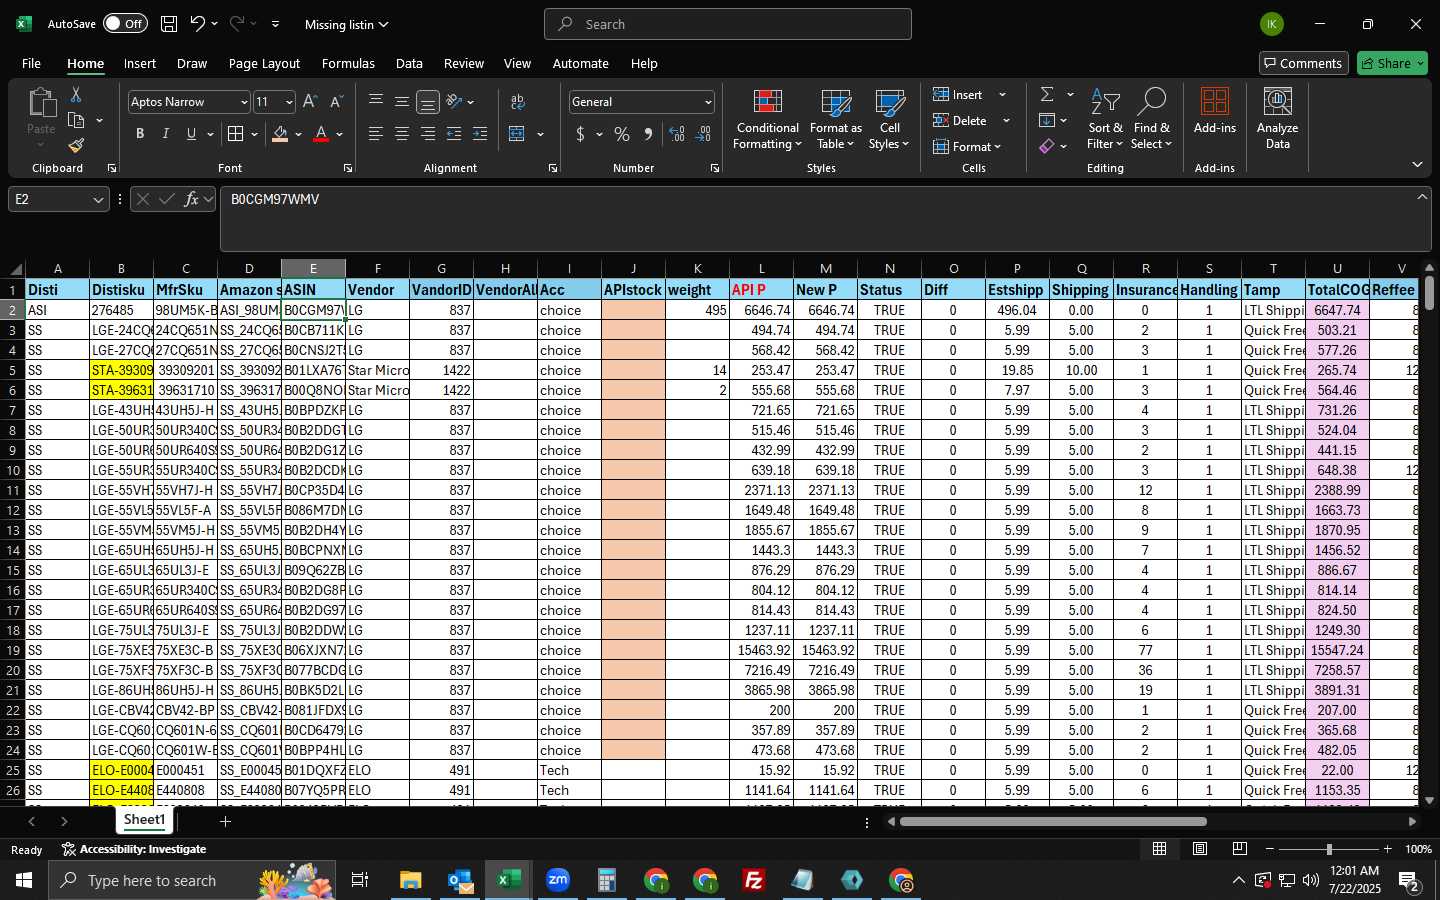Click the horizontal scrollbar thumb

[x=1053, y=822]
